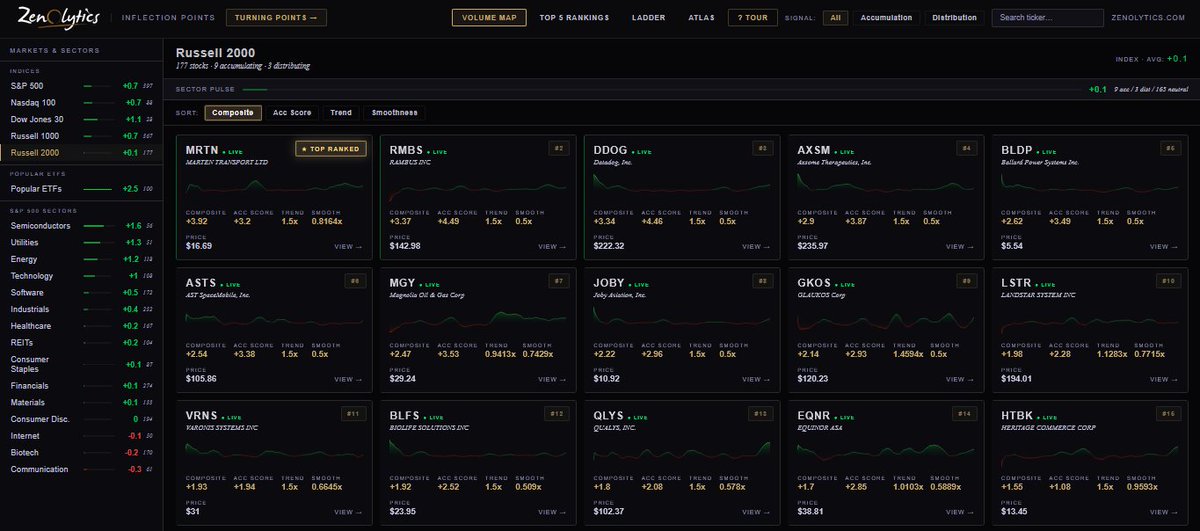Click the Top Ranked badge on MRTN

(331, 148)
